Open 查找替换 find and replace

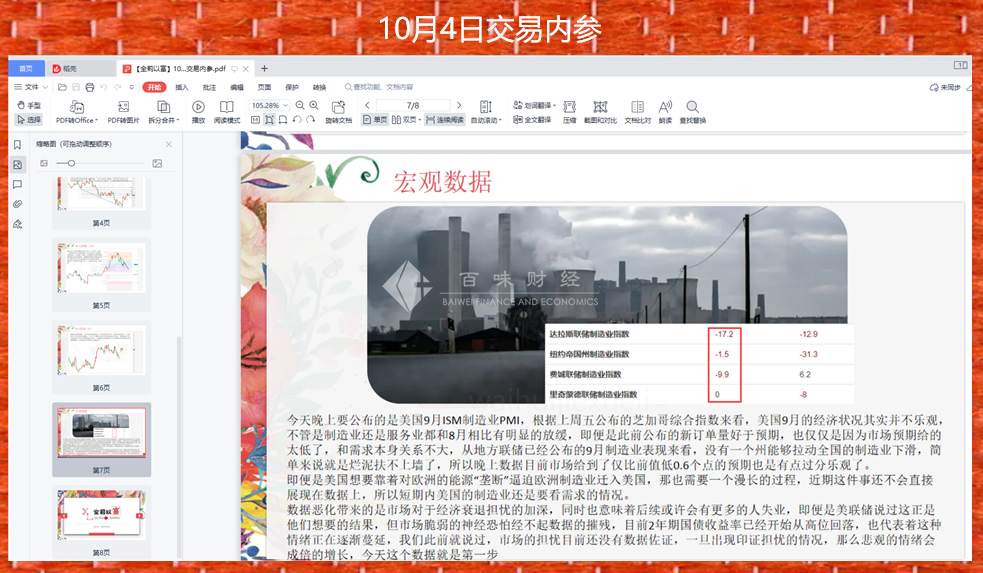(693, 112)
